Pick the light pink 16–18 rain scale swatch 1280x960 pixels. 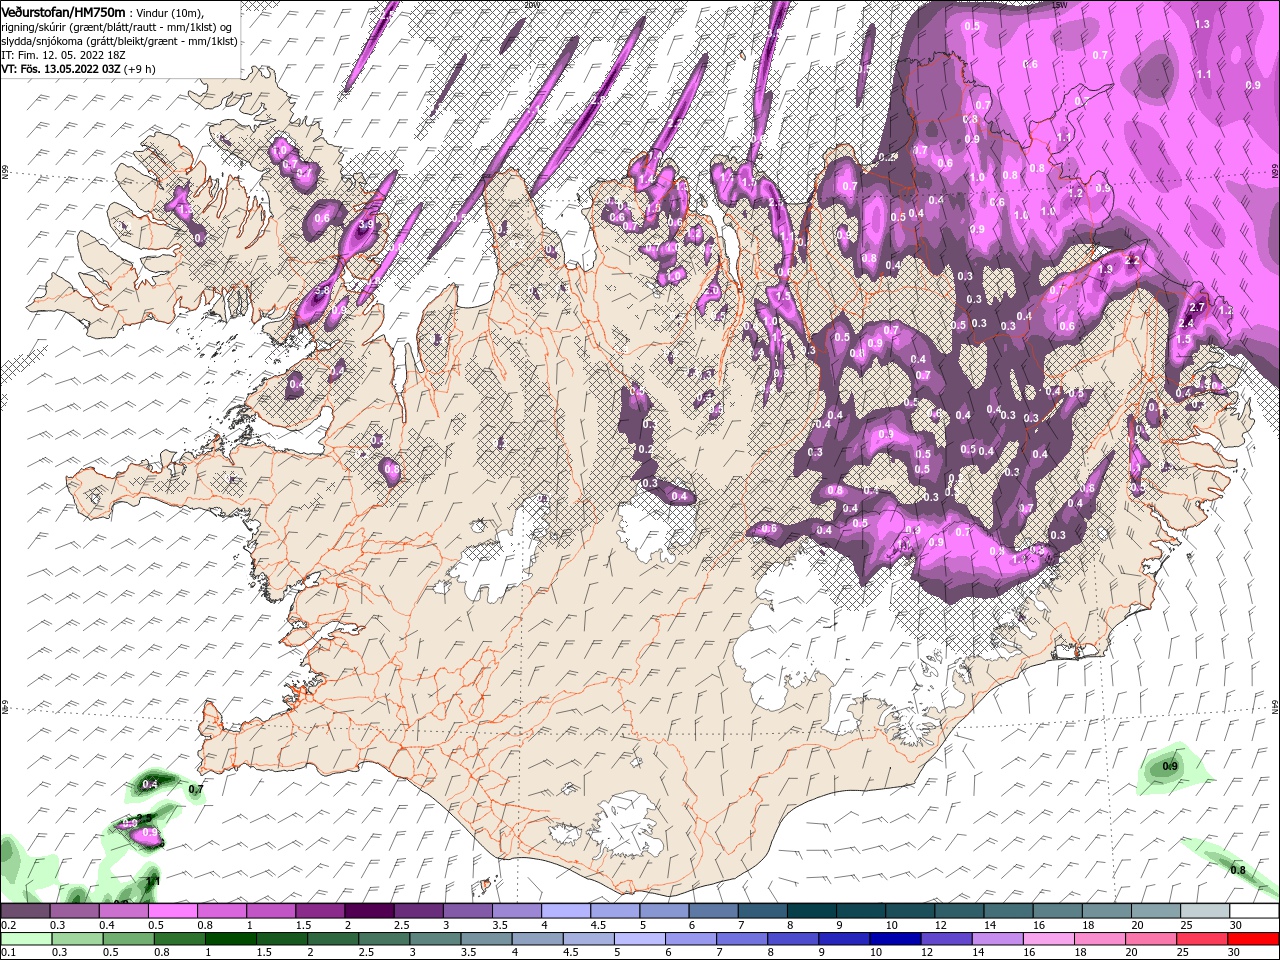point(1049,939)
